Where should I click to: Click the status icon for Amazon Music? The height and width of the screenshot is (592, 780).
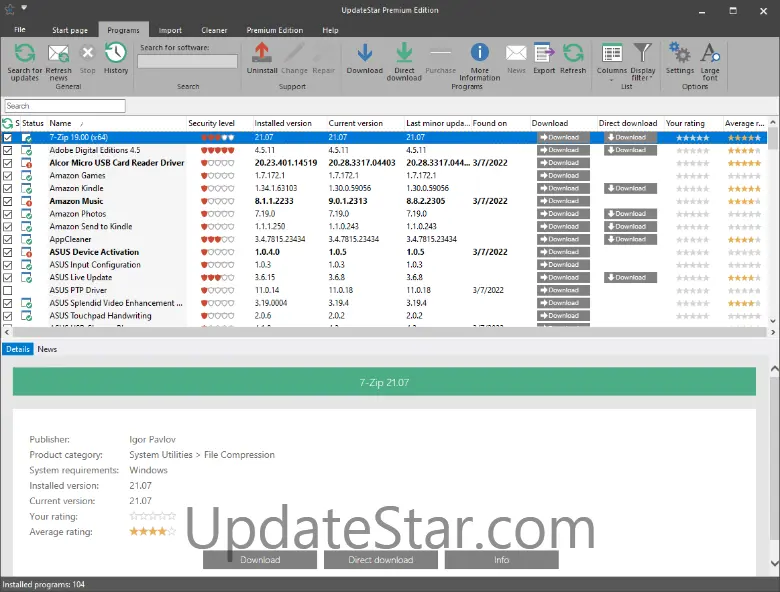(x=27, y=201)
